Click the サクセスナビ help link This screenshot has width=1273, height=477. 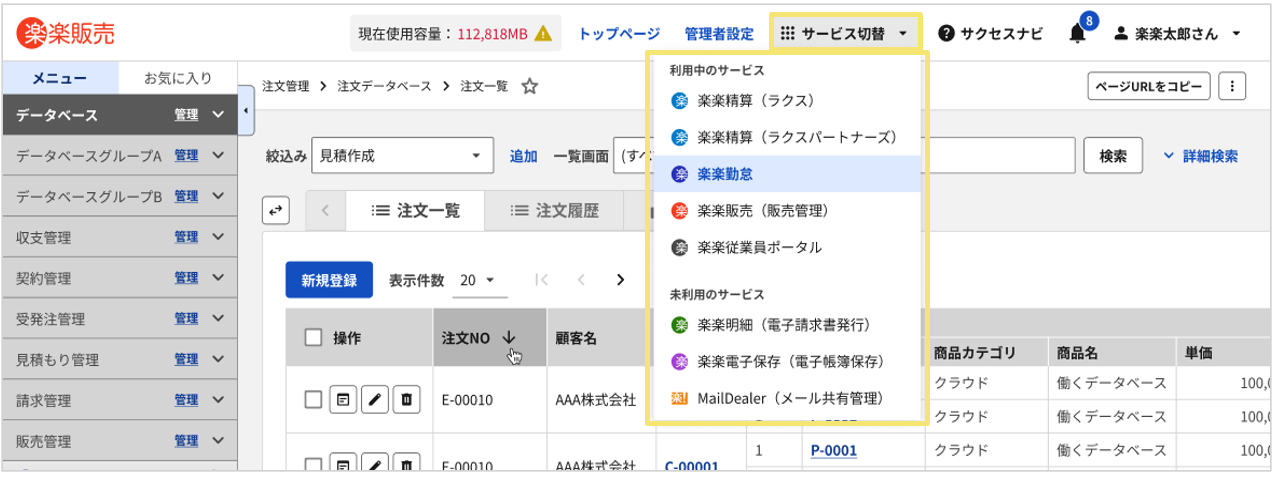pyautogui.click(x=991, y=33)
